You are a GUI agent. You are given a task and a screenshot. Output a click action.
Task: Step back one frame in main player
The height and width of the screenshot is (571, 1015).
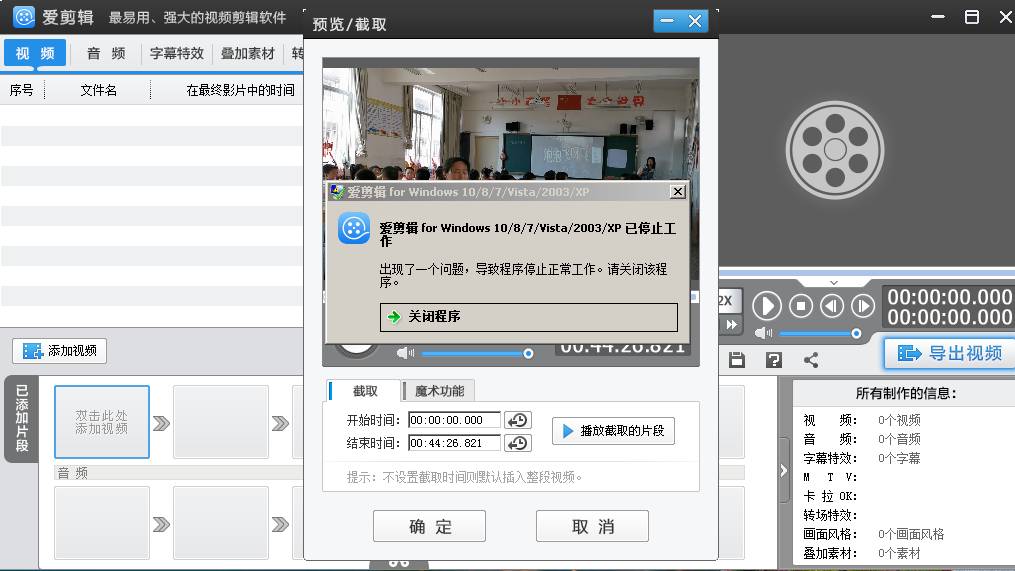[832, 306]
